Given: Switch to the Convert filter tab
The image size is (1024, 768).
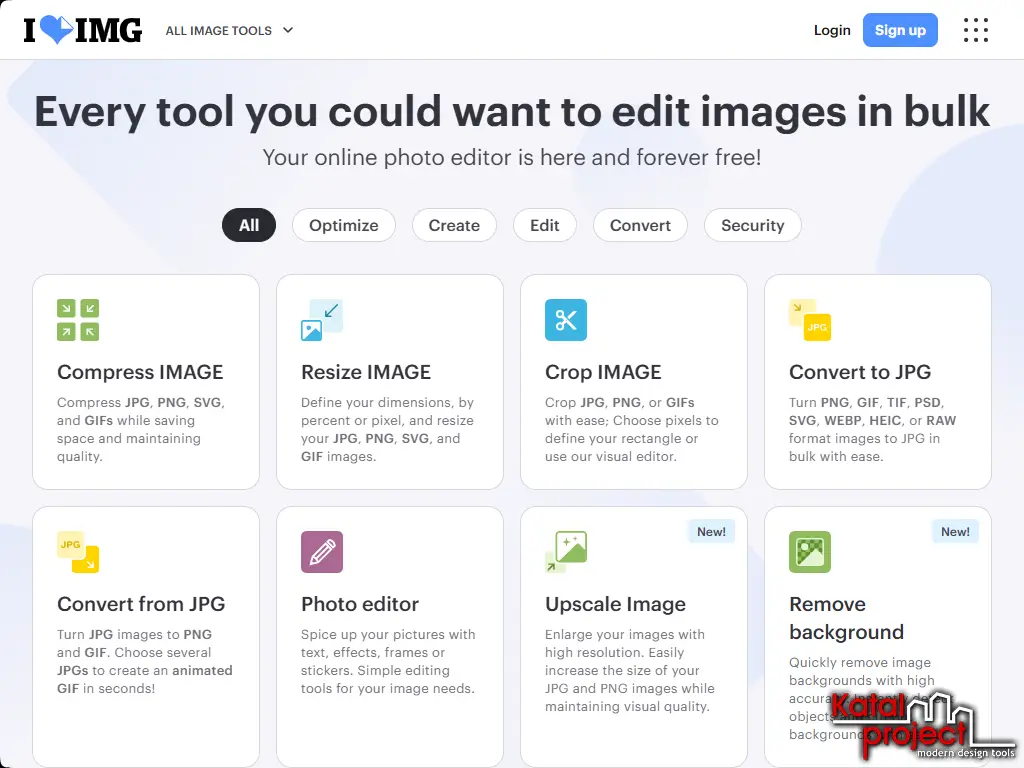Looking at the screenshot, I should click(640, 225).
